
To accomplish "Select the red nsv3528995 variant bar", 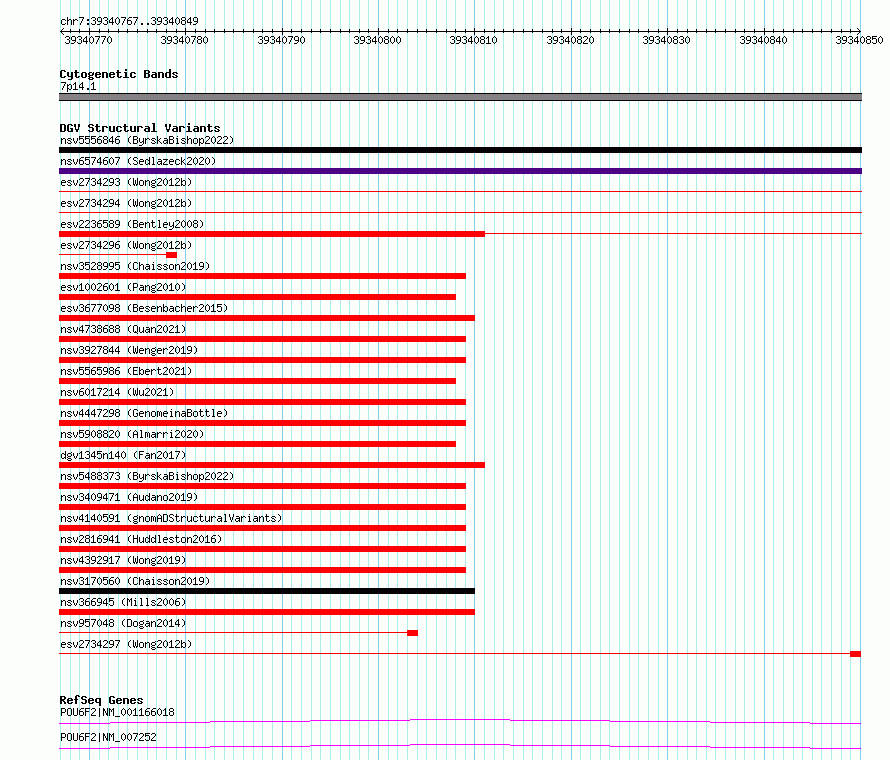I will point(262,276).
